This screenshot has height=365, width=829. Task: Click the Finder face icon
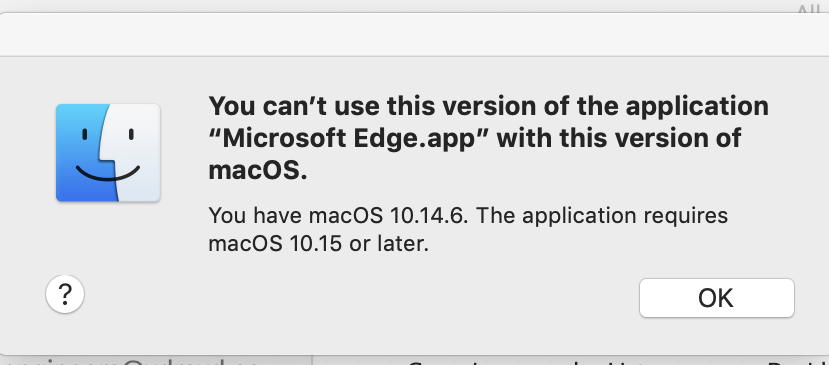click(x=108, y=152)
